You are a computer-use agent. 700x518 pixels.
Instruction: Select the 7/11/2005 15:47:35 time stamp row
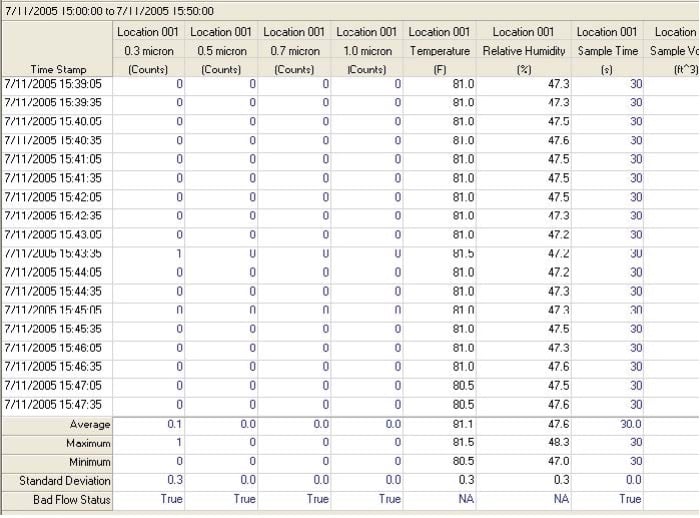[x=54, y=405]
